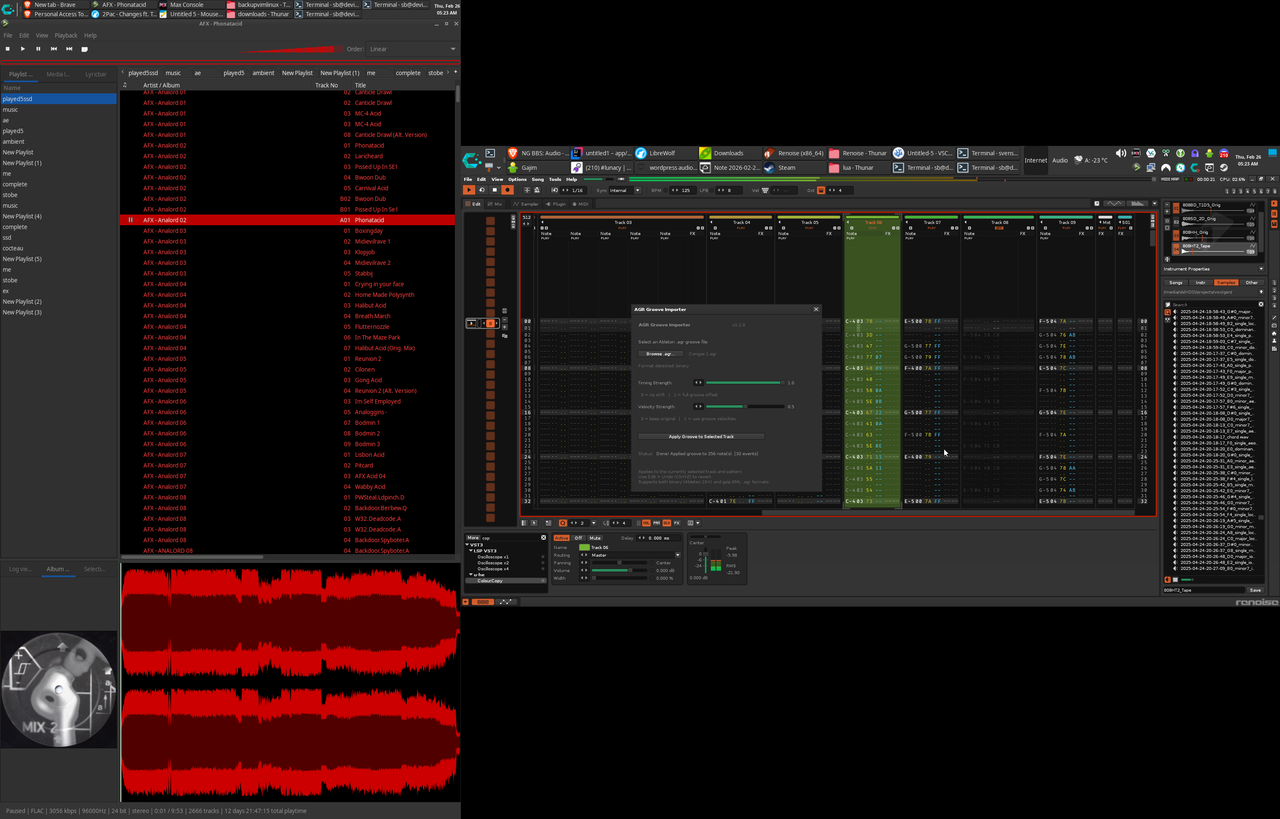Open the edit step dropdown below pattern
The width and height of the screenshot is (1280, 819).
pyautogui.click(x=593, y=523)
